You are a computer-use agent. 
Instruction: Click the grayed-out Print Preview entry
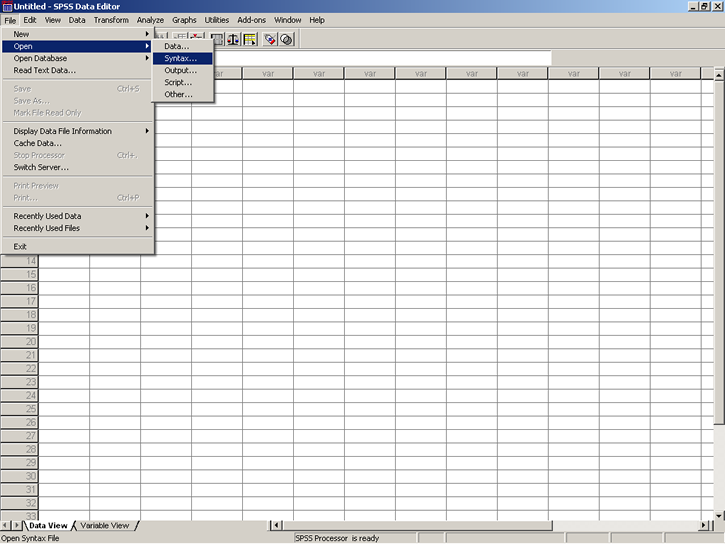[x=78, y=186]
